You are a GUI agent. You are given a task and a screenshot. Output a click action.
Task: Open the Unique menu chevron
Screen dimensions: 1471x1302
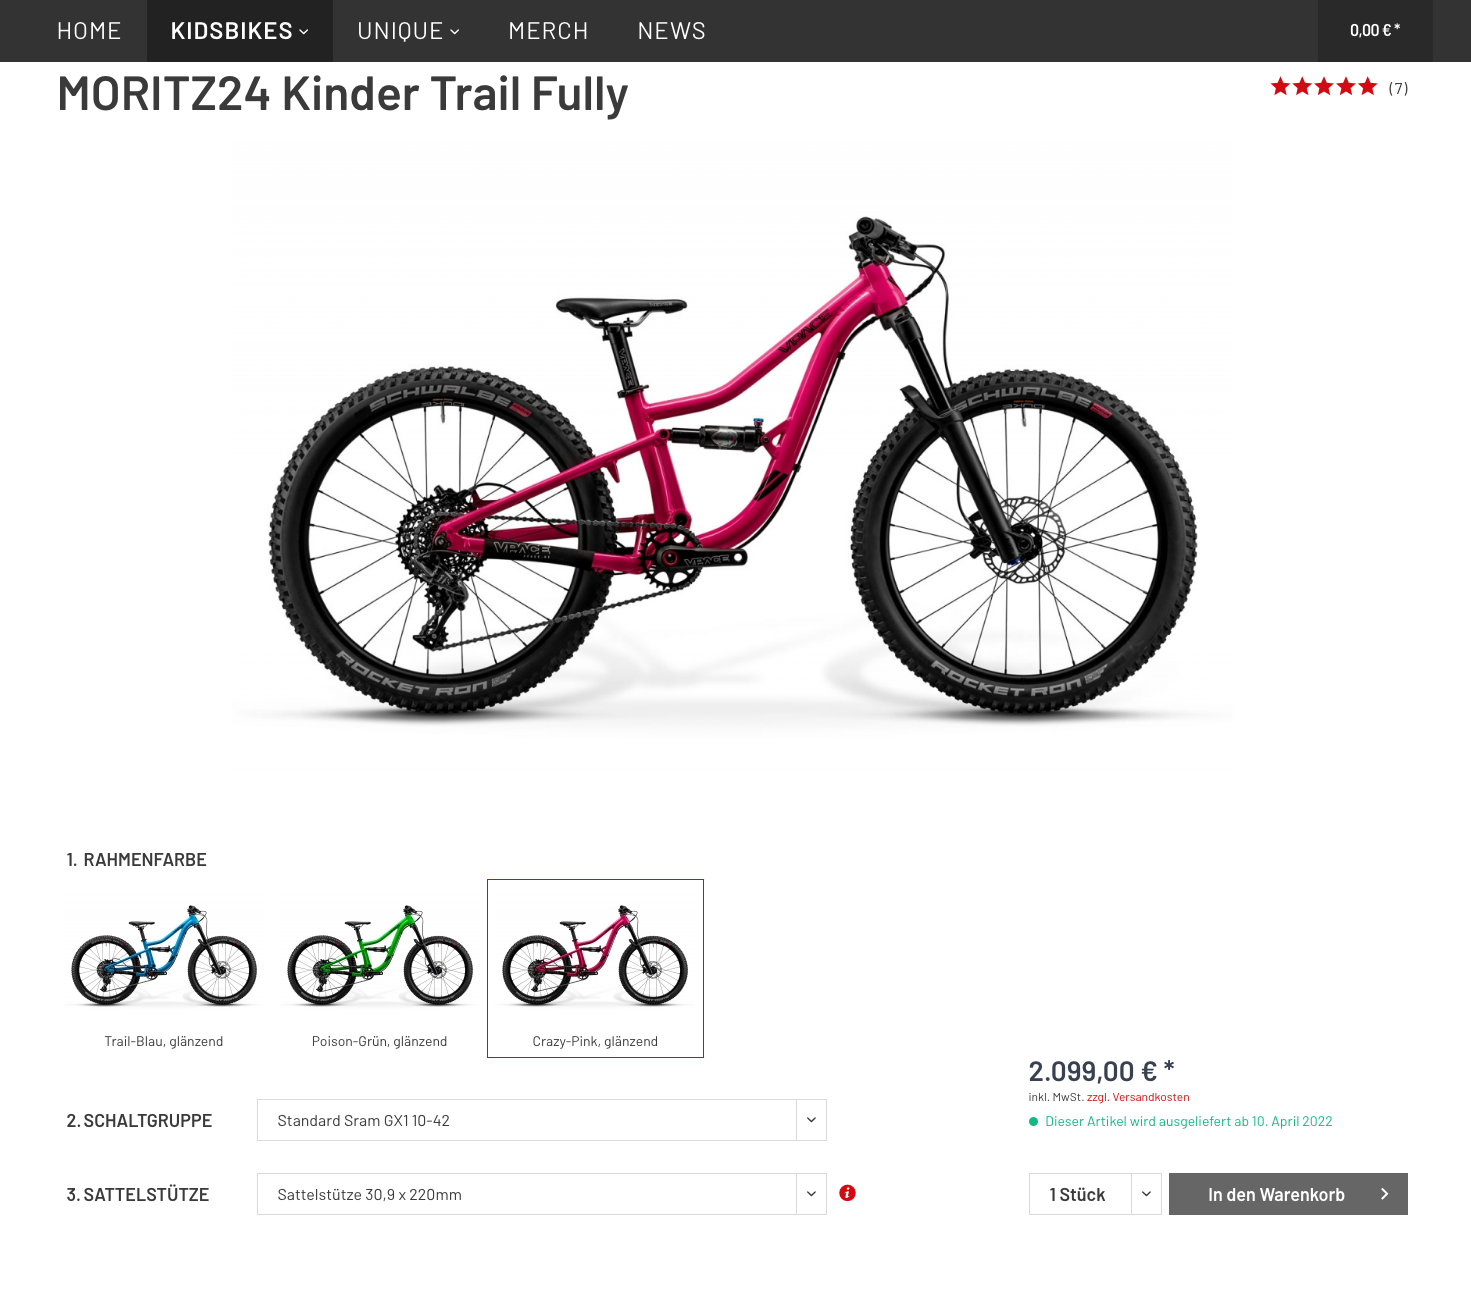click(x=455, y=32)
